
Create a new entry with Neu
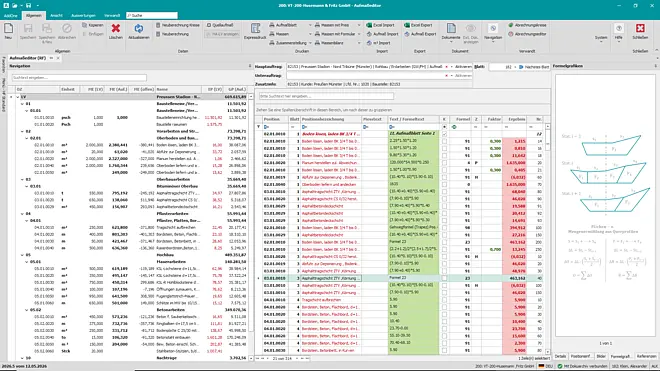point(8,32)
